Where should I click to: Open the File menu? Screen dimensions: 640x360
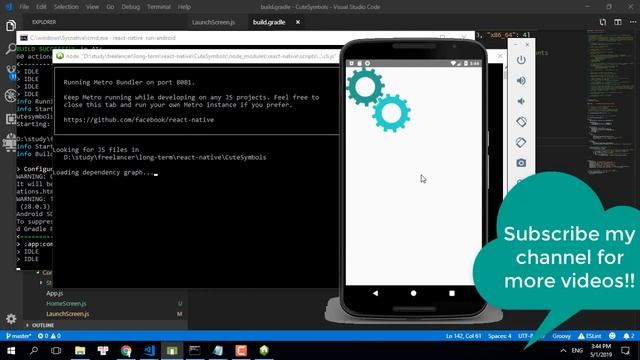pos(24,7)
